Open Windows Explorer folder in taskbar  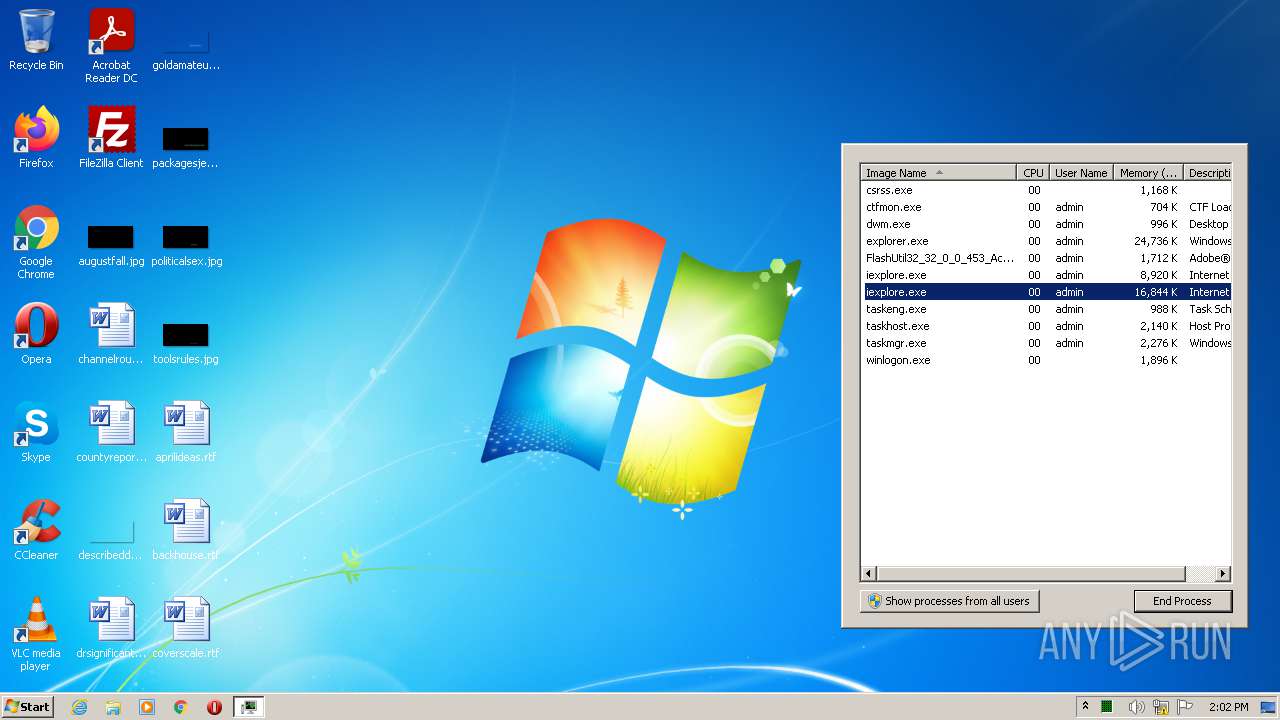(113, 707)
